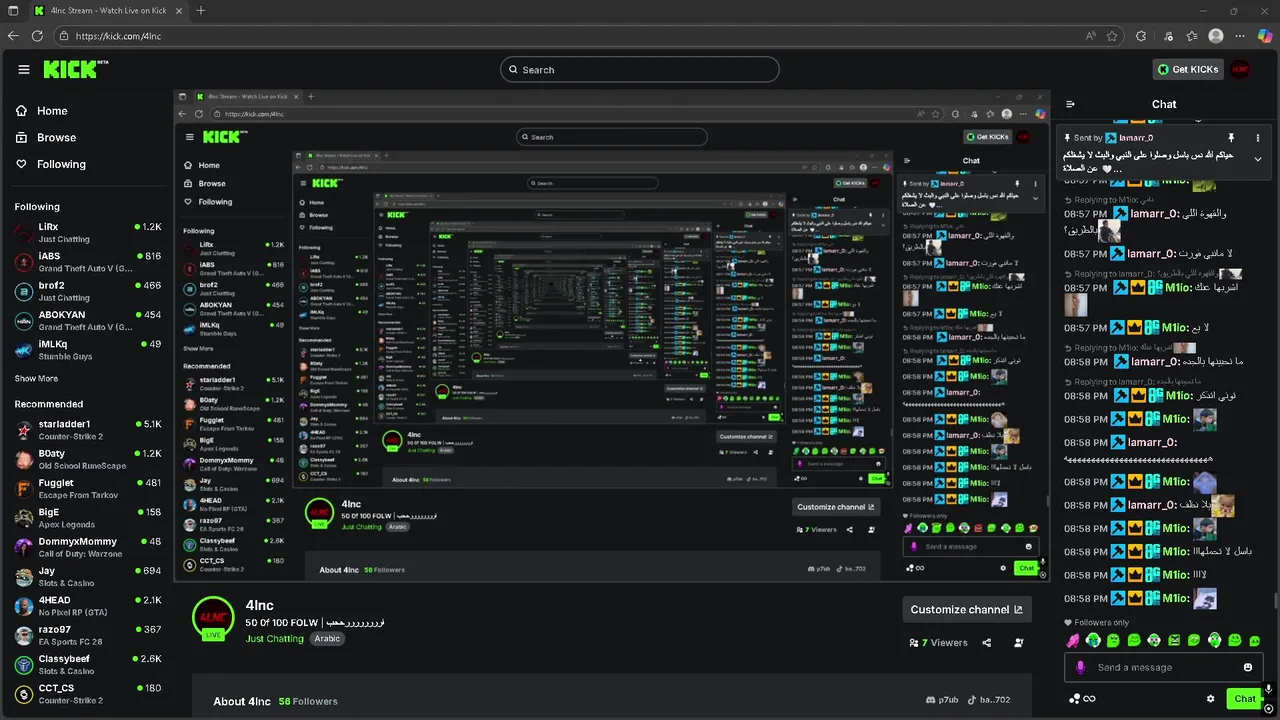Screen dimensions: 1280x720
Task: Open a new browser tab with plus icon
Action: [x=201, y=11]
